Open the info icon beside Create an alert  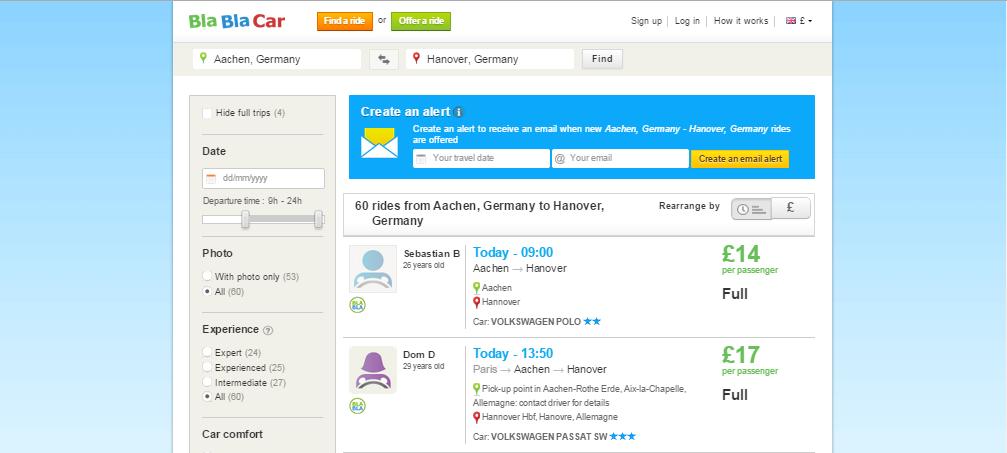(x=459, y=112)
